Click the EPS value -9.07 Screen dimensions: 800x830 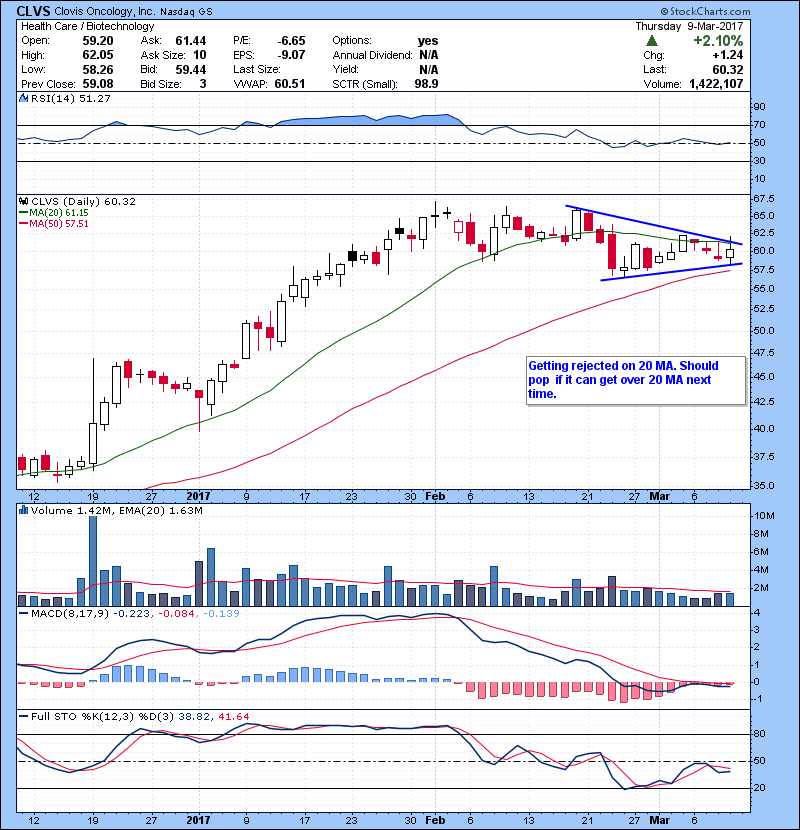(x=291, y=55)
